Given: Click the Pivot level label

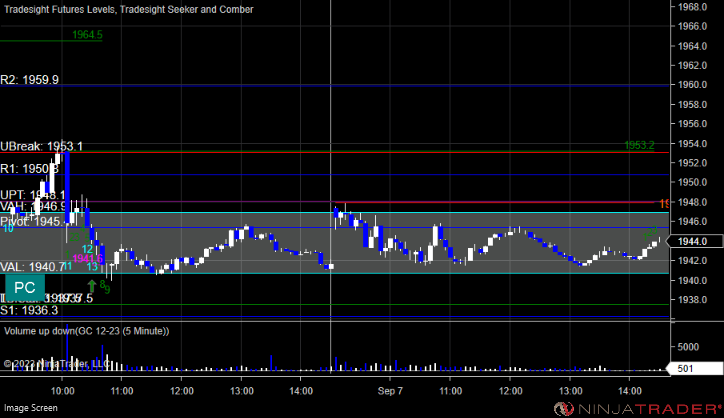Looking at the screenshot, I should (36, 221).
